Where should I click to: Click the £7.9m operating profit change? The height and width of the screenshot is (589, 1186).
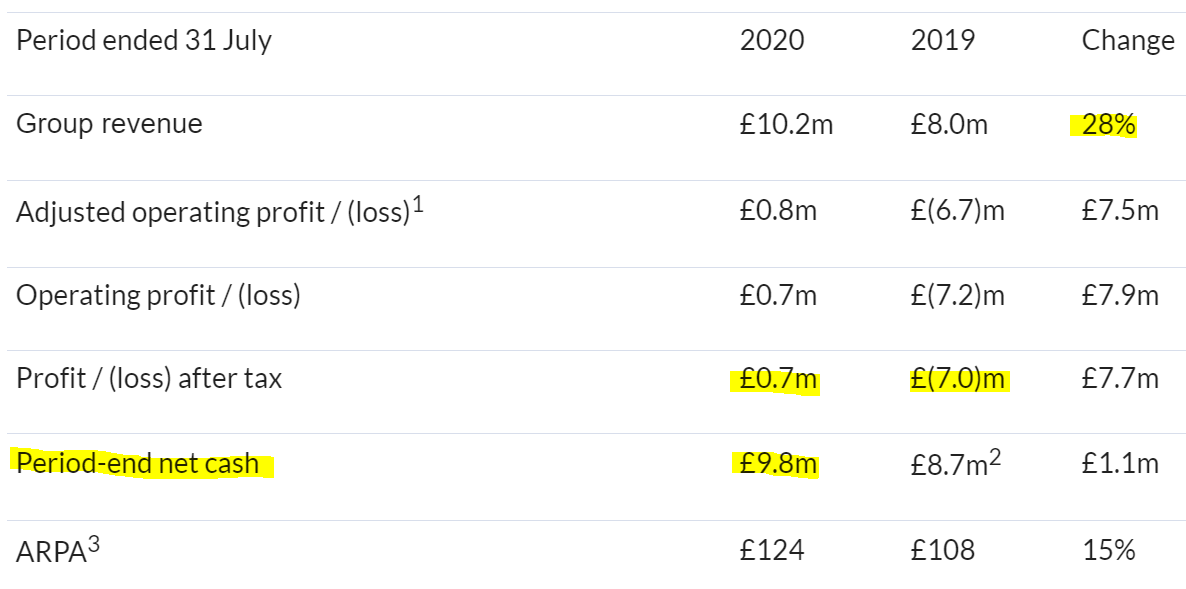1120,296
